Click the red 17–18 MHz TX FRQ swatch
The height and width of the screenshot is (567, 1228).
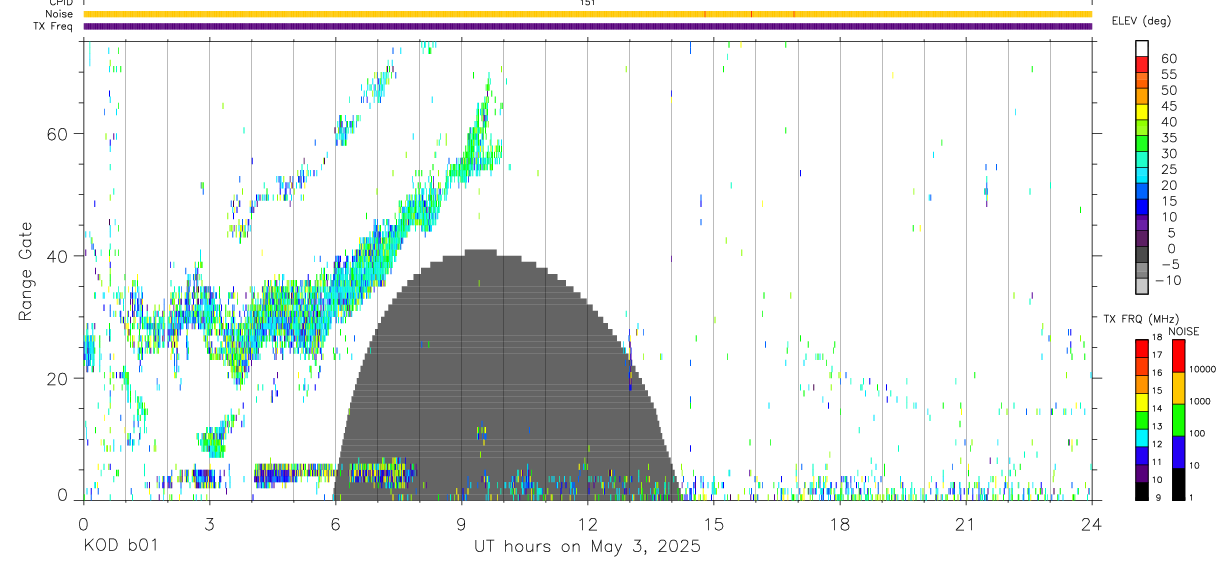(x=1142, y=349)
